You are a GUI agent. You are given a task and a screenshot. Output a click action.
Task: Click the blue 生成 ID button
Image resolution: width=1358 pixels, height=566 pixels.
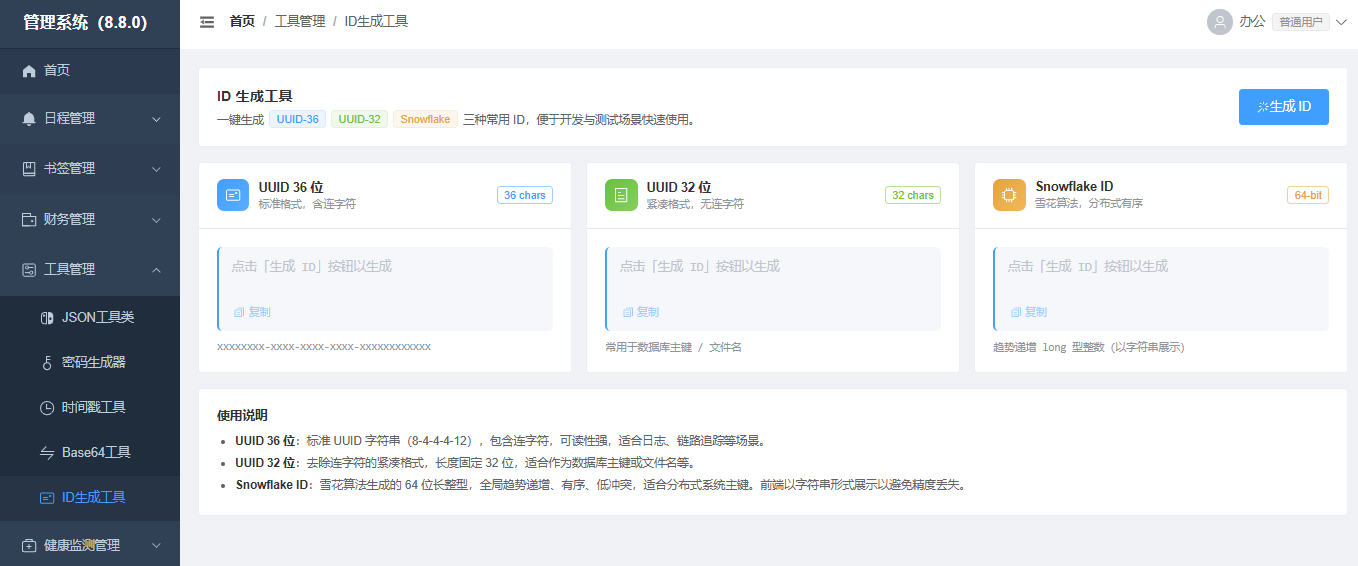[1283, 106]
